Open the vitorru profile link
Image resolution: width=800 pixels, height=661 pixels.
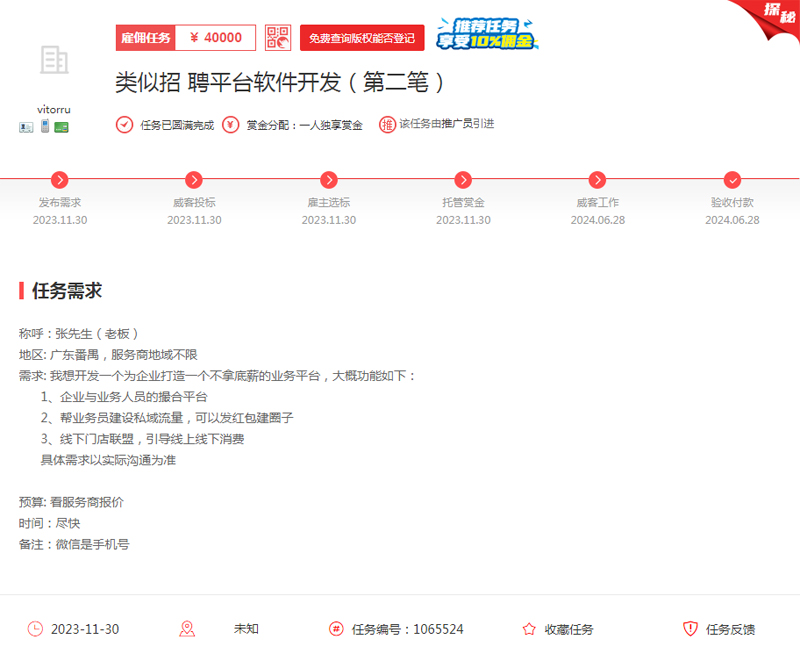coord(56,108)
